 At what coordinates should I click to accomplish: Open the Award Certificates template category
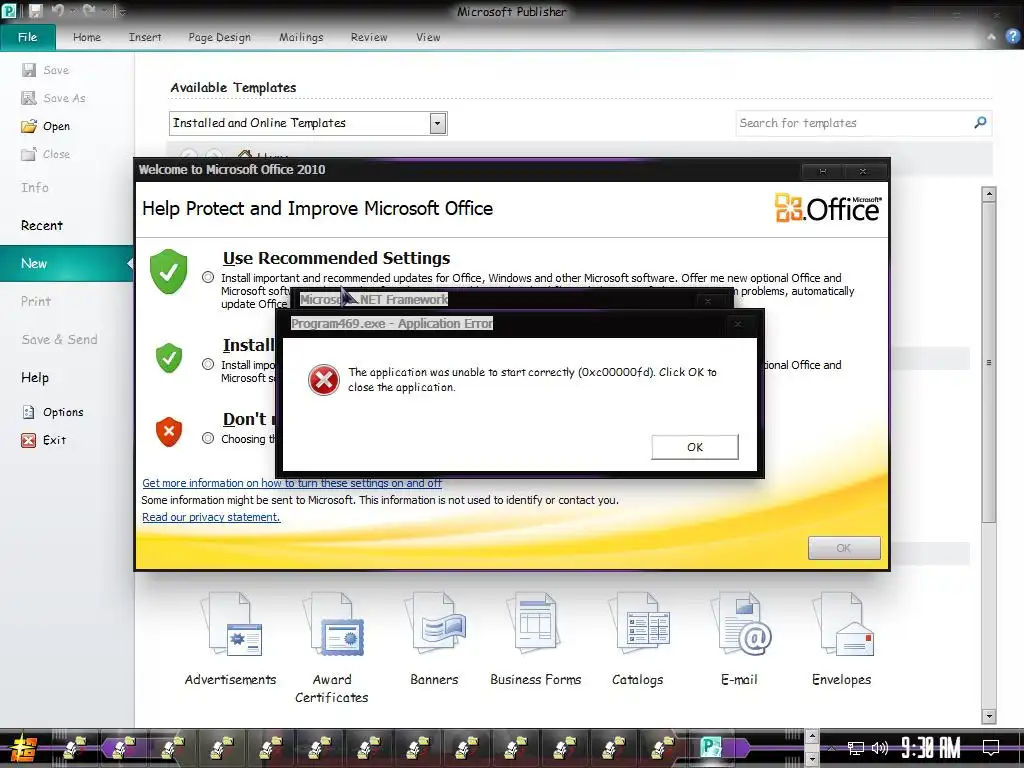332,648
